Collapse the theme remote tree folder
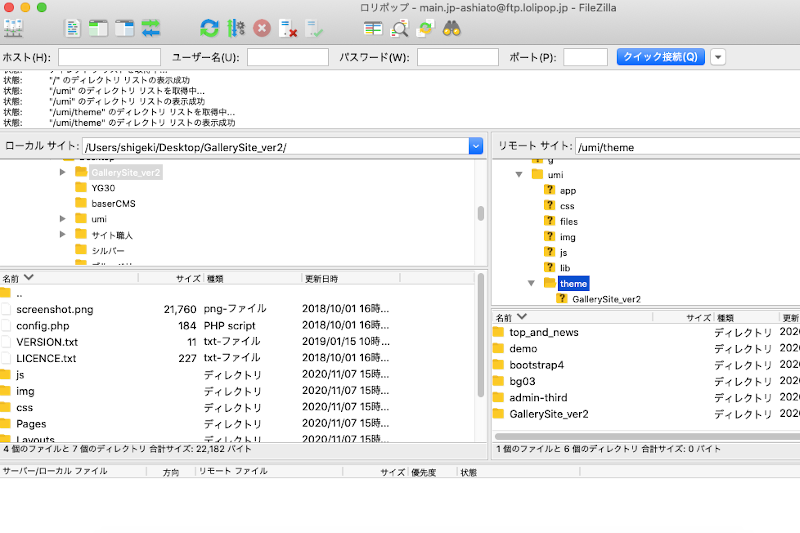The image size is (800, 533). coord(532,283)
